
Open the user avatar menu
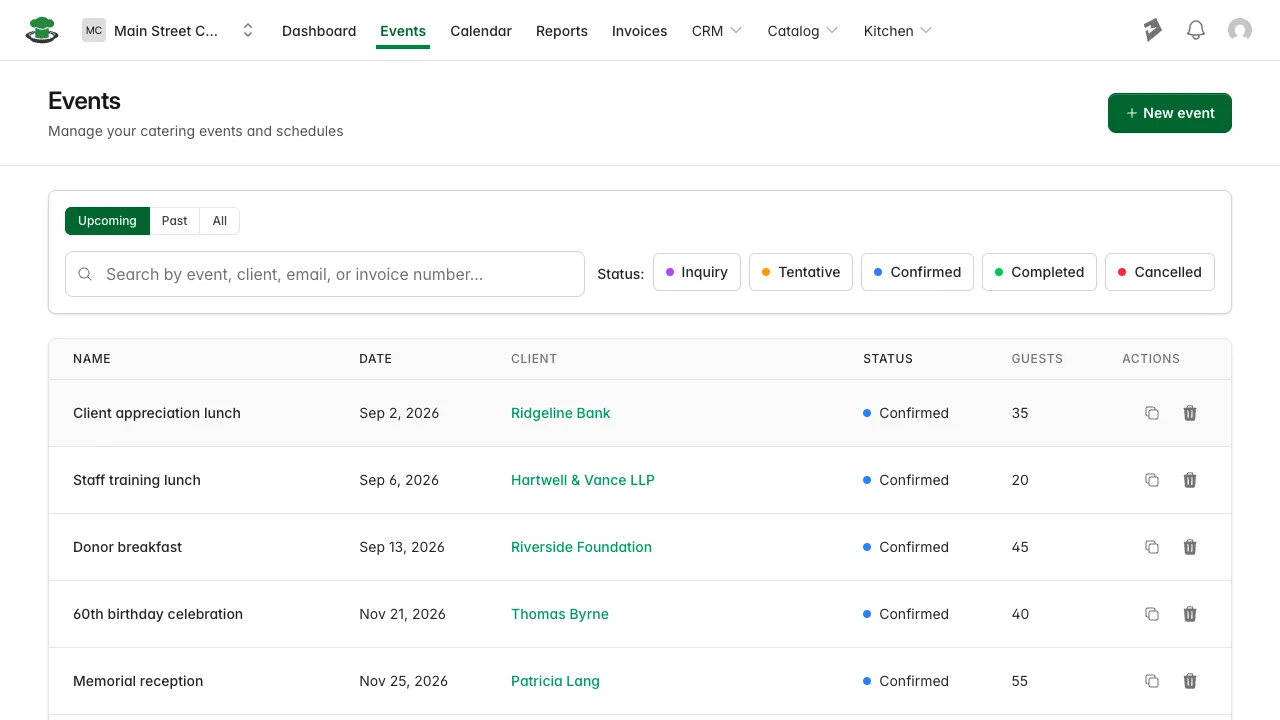pyautogui.click(x=1240, y=30)
